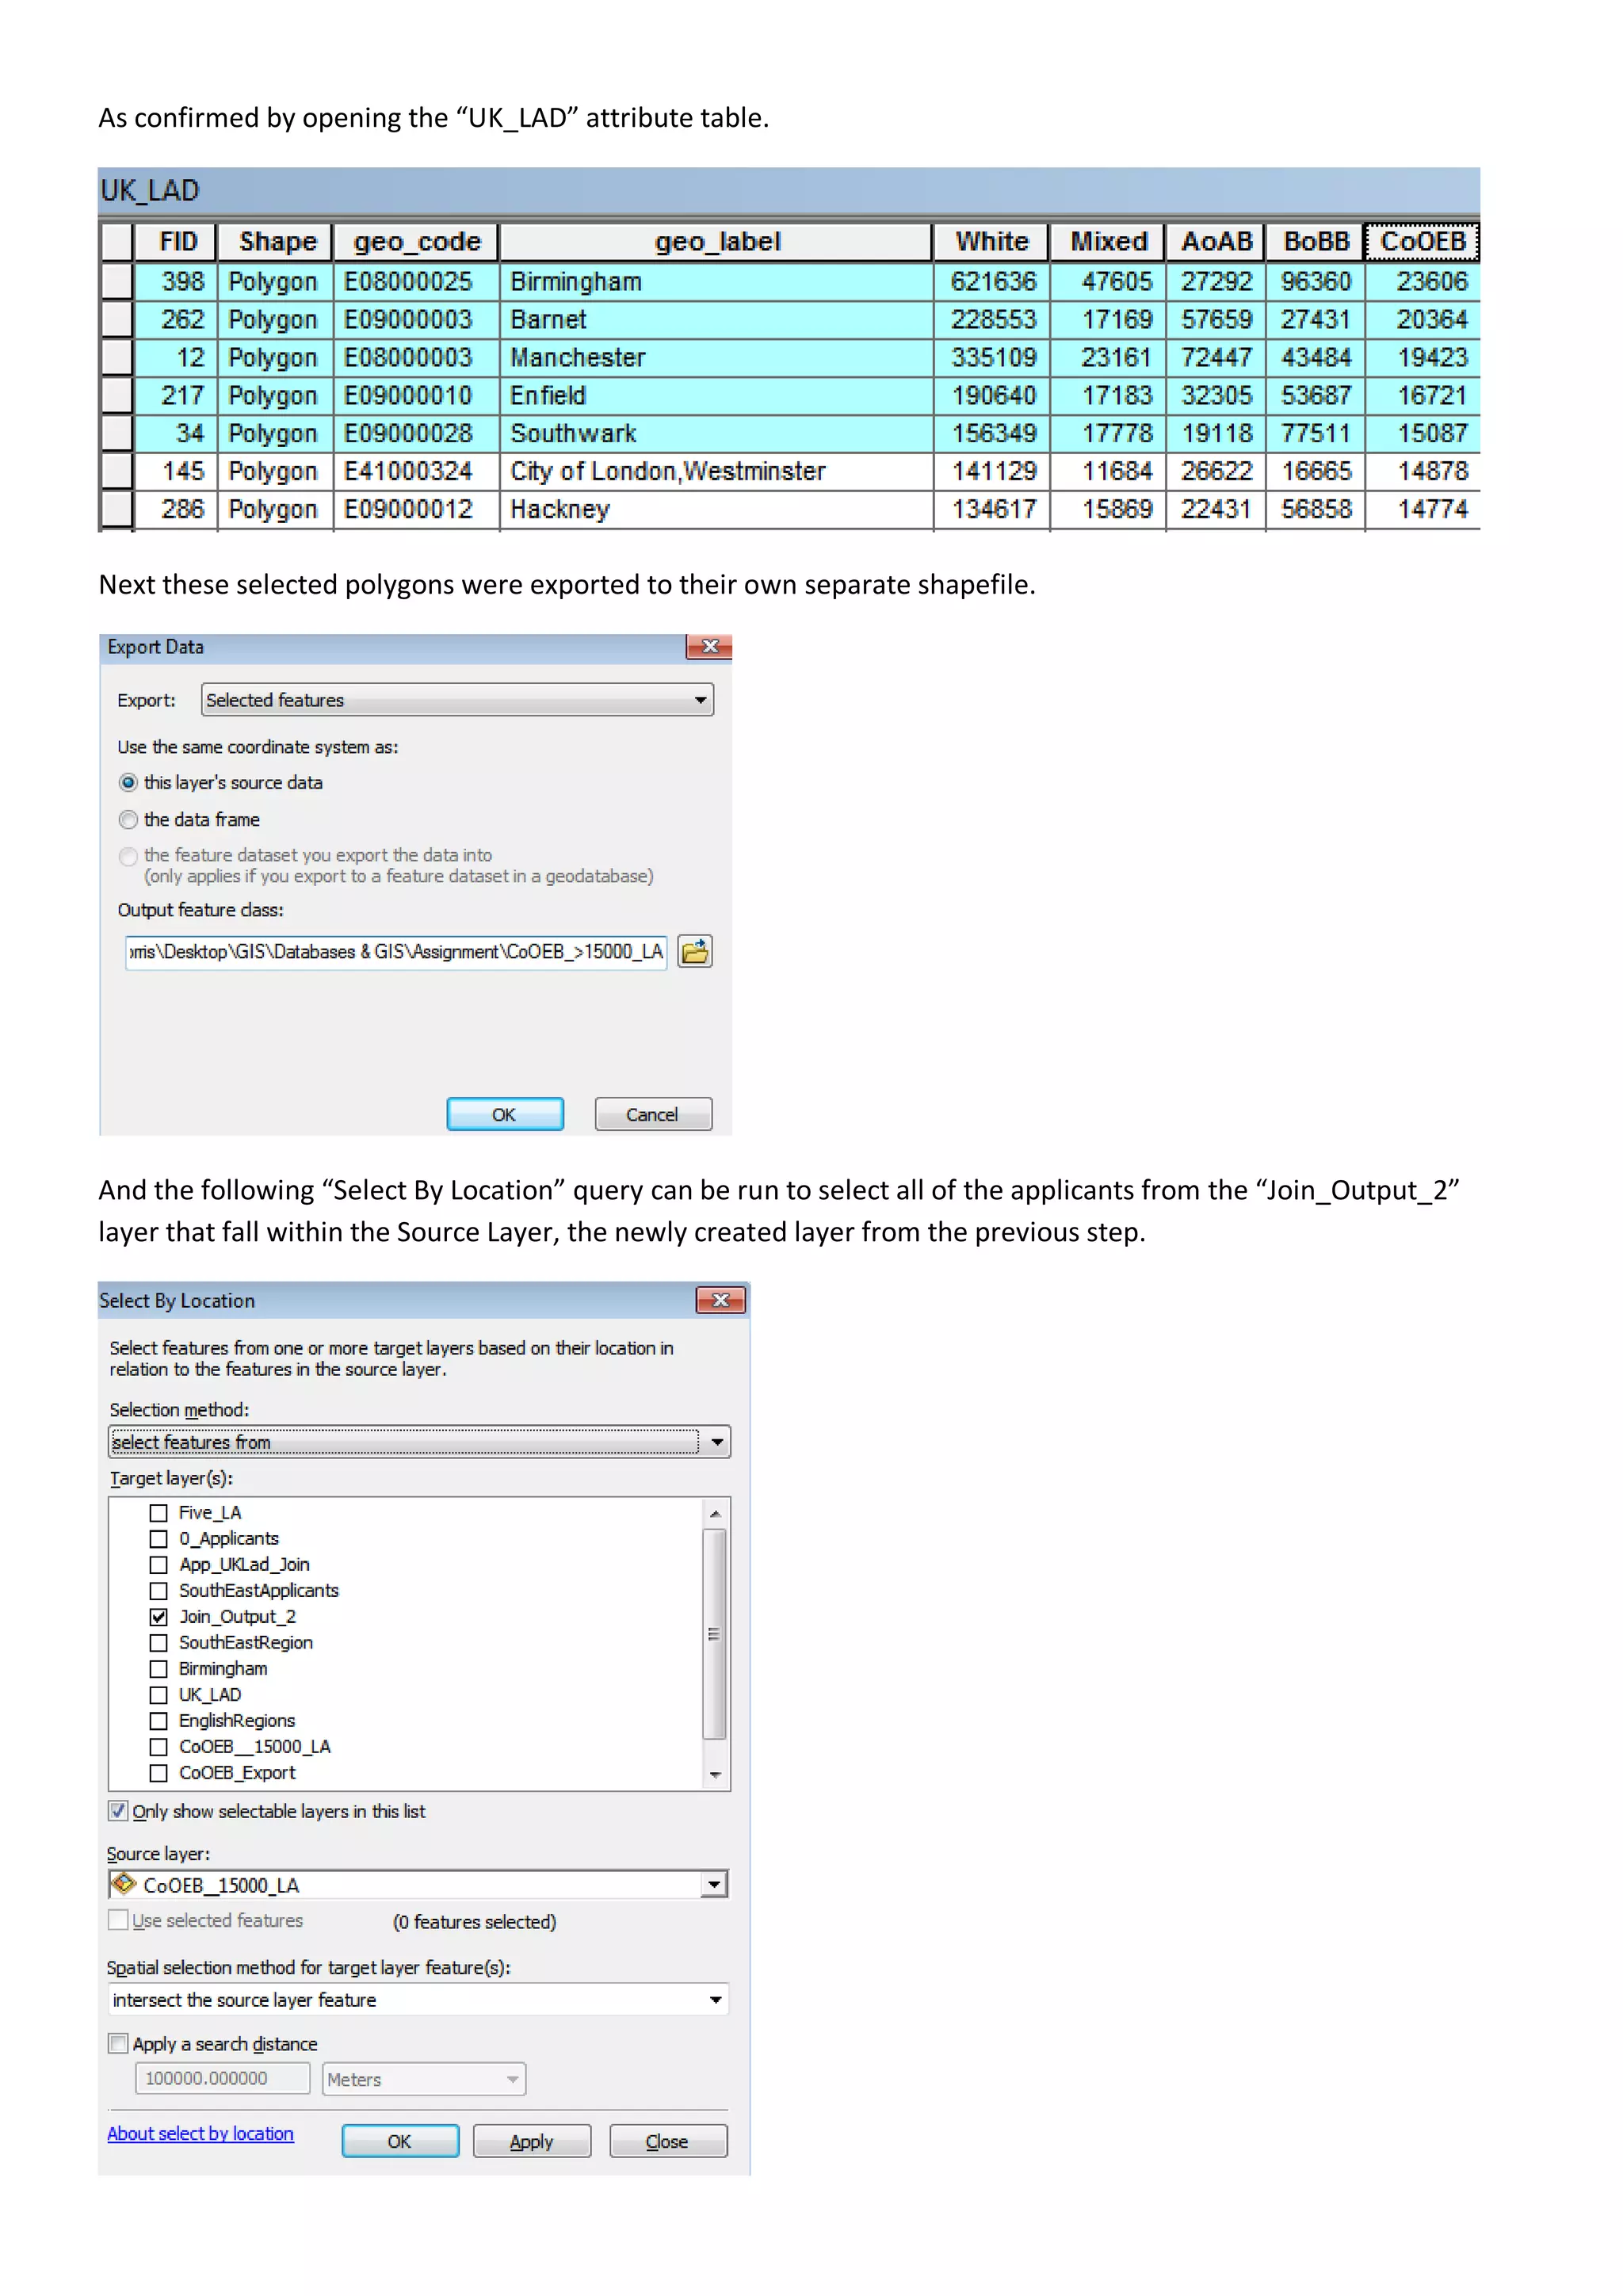Click the Apply button
Image resolution: width=1623 pixels, height=2296 pixels.
click(x=532, y=2141)
